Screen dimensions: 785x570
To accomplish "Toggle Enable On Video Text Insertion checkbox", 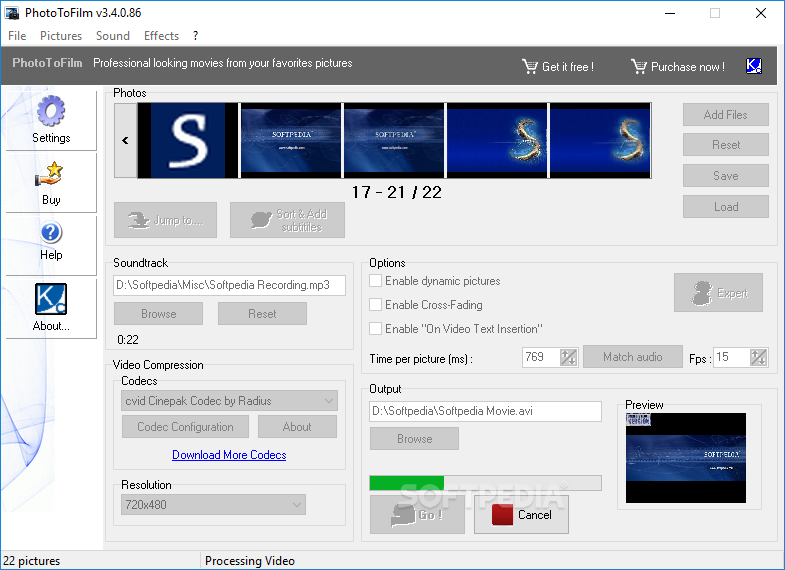I will [x=375, y=329].
